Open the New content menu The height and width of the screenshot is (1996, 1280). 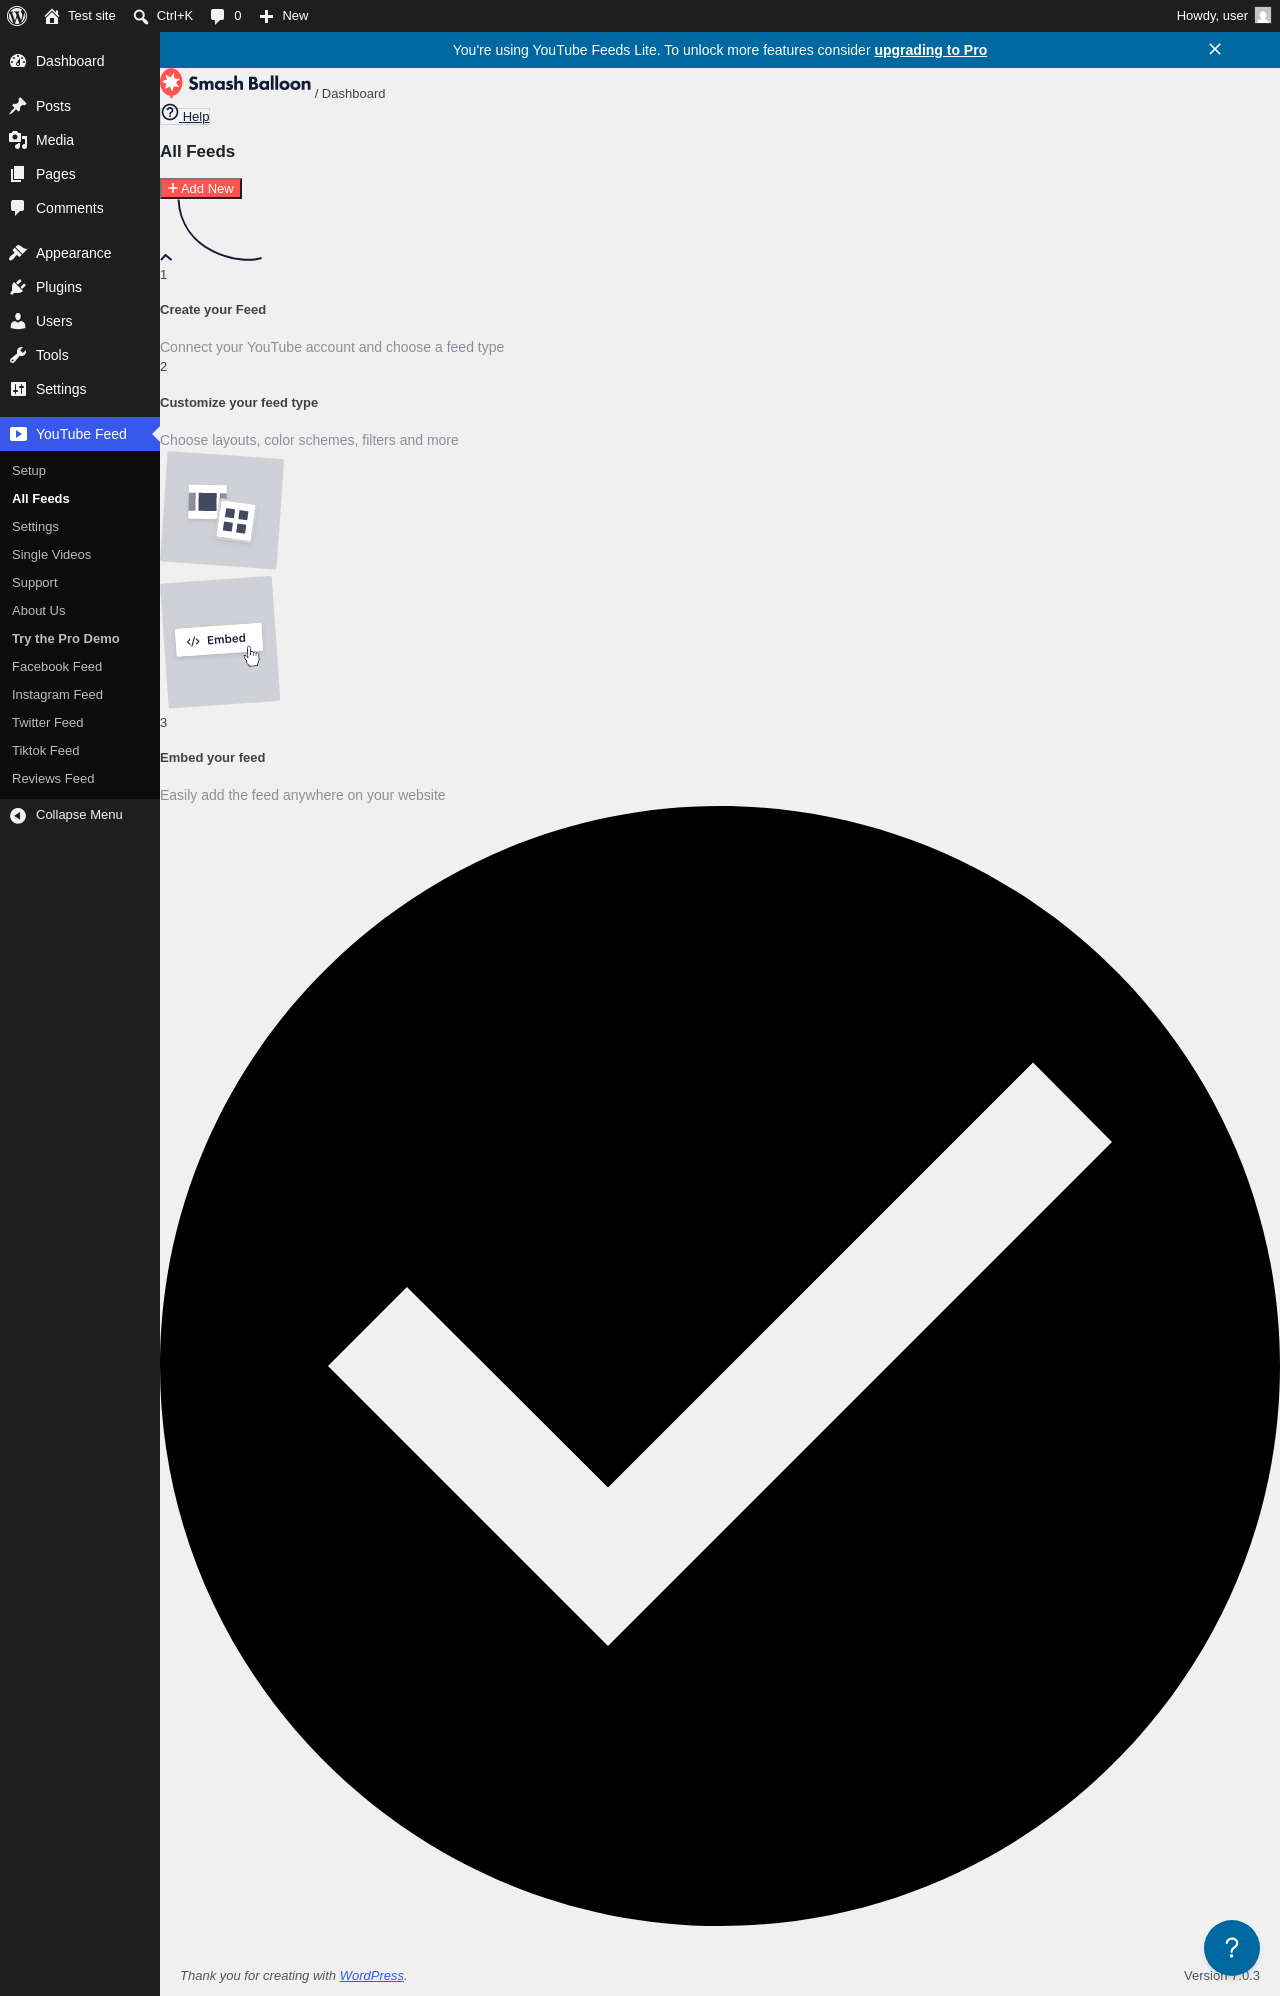[284, 16]
